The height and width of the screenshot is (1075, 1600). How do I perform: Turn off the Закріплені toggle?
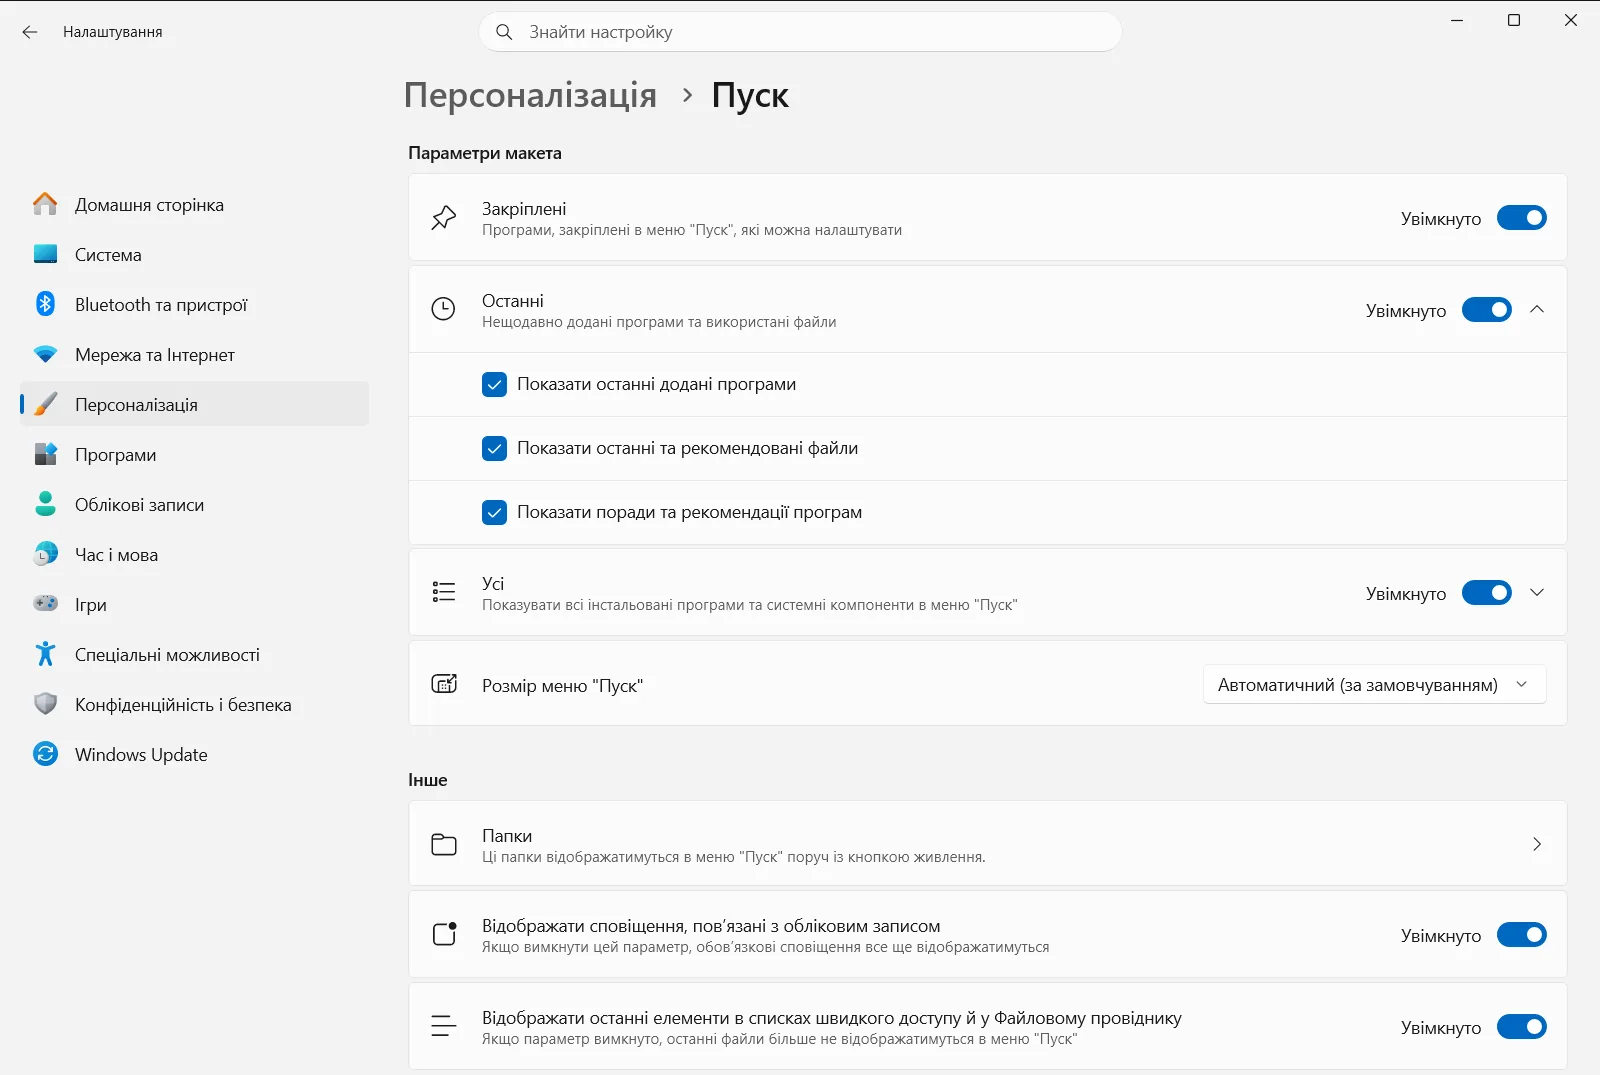tap(1522, 218)
